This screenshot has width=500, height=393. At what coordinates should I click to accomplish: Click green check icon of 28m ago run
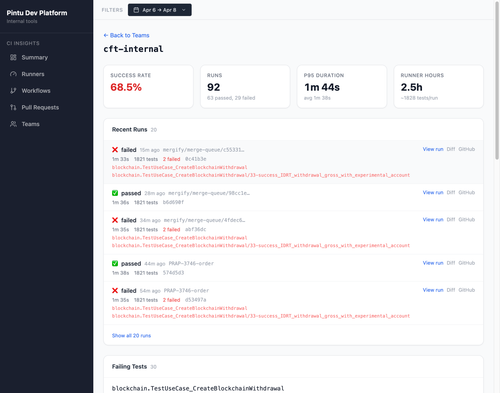[x=115, y=193]
